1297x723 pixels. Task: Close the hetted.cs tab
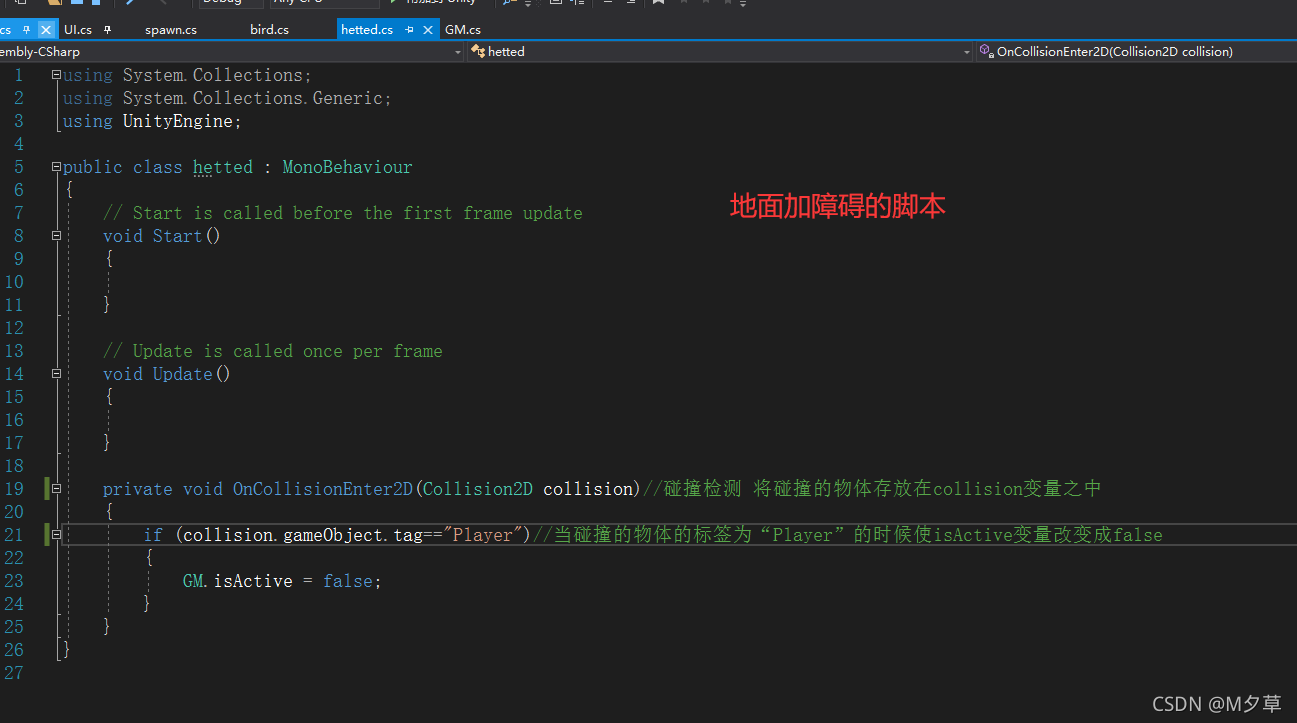click(x=428, y=30)
